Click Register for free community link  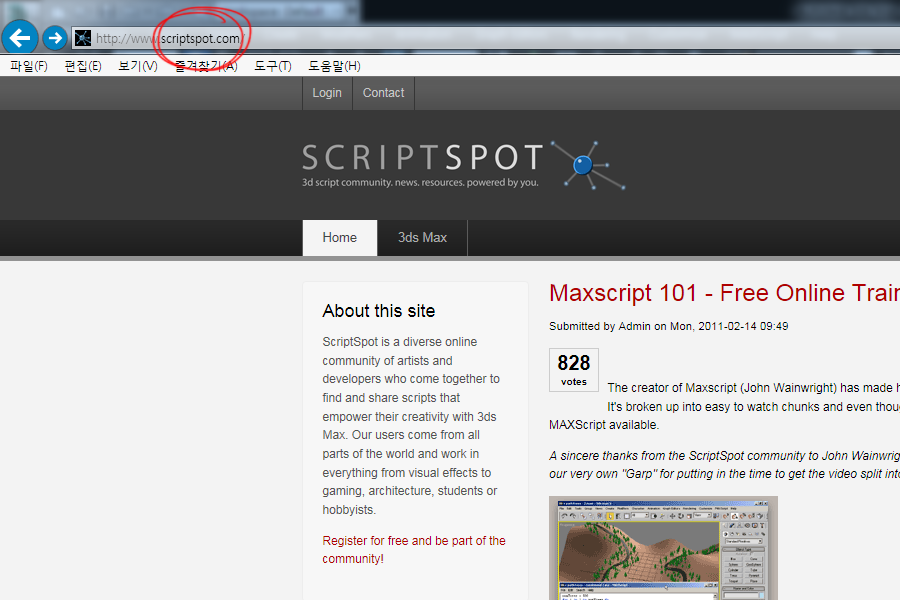click(x=414, y=549)
